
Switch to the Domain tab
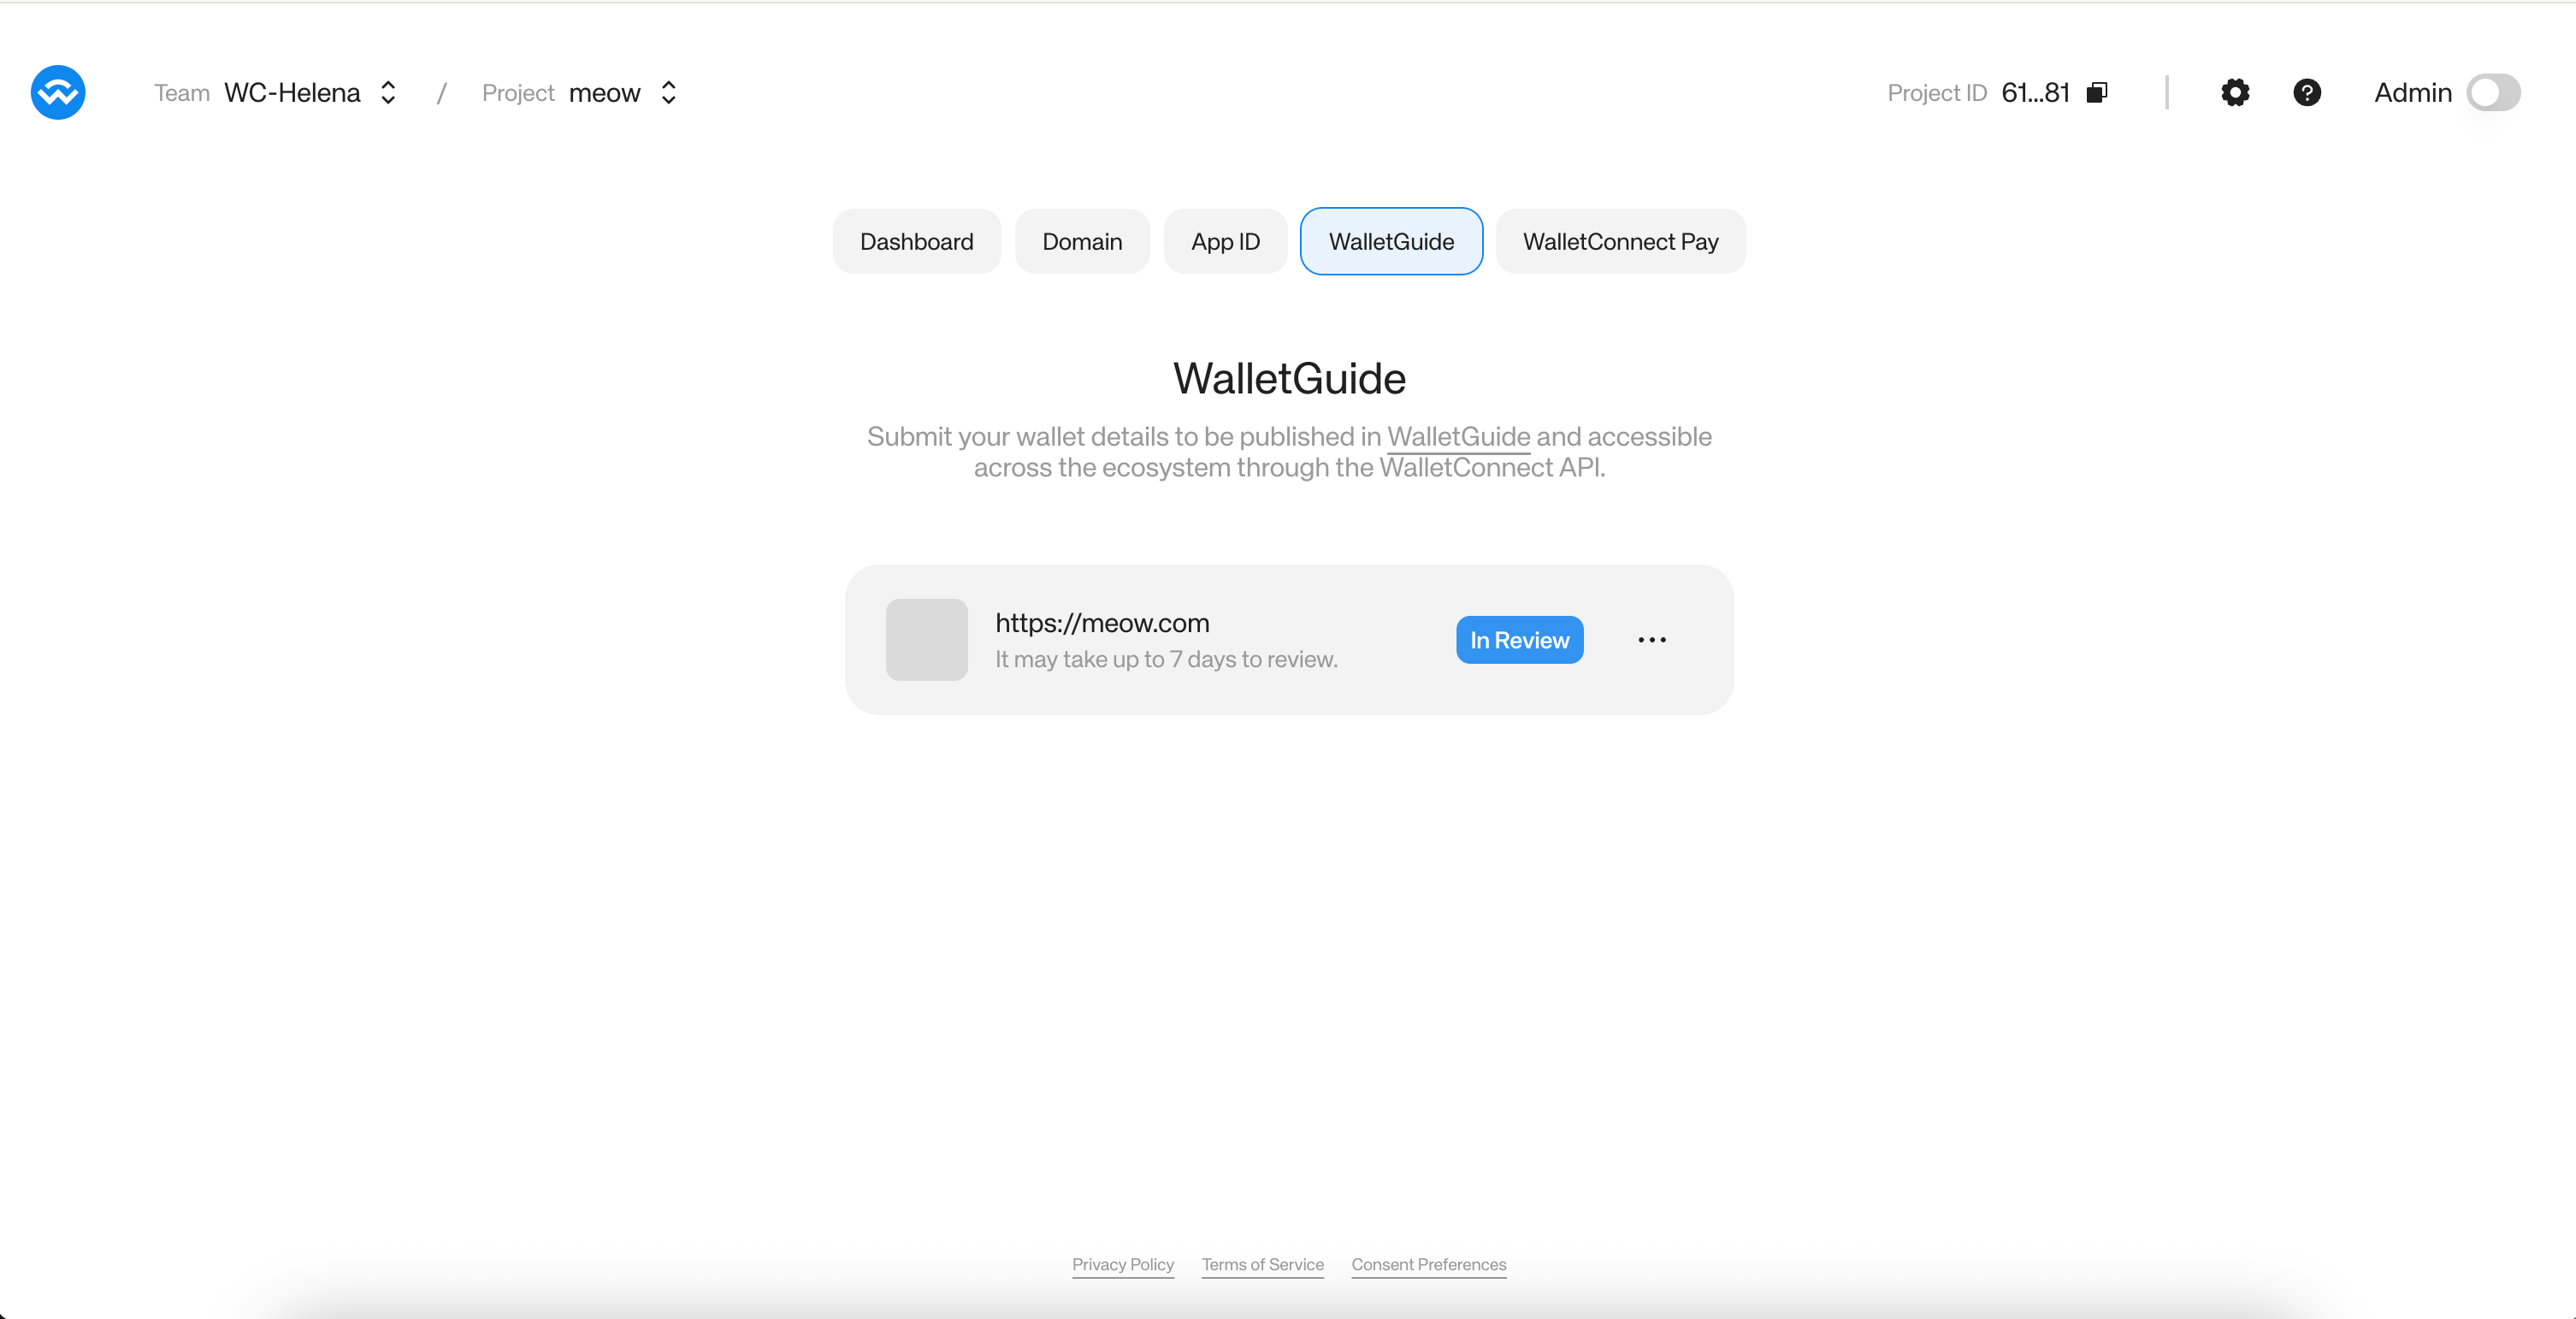(1082, 241)
